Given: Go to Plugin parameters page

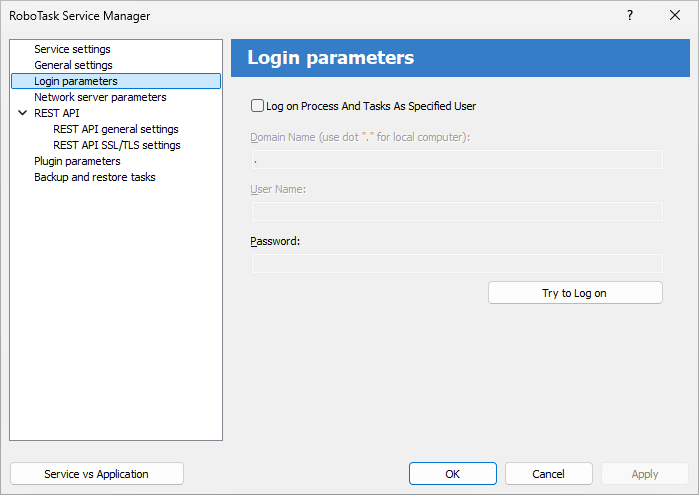Looking at the screenshot, I should click(77, 161).
